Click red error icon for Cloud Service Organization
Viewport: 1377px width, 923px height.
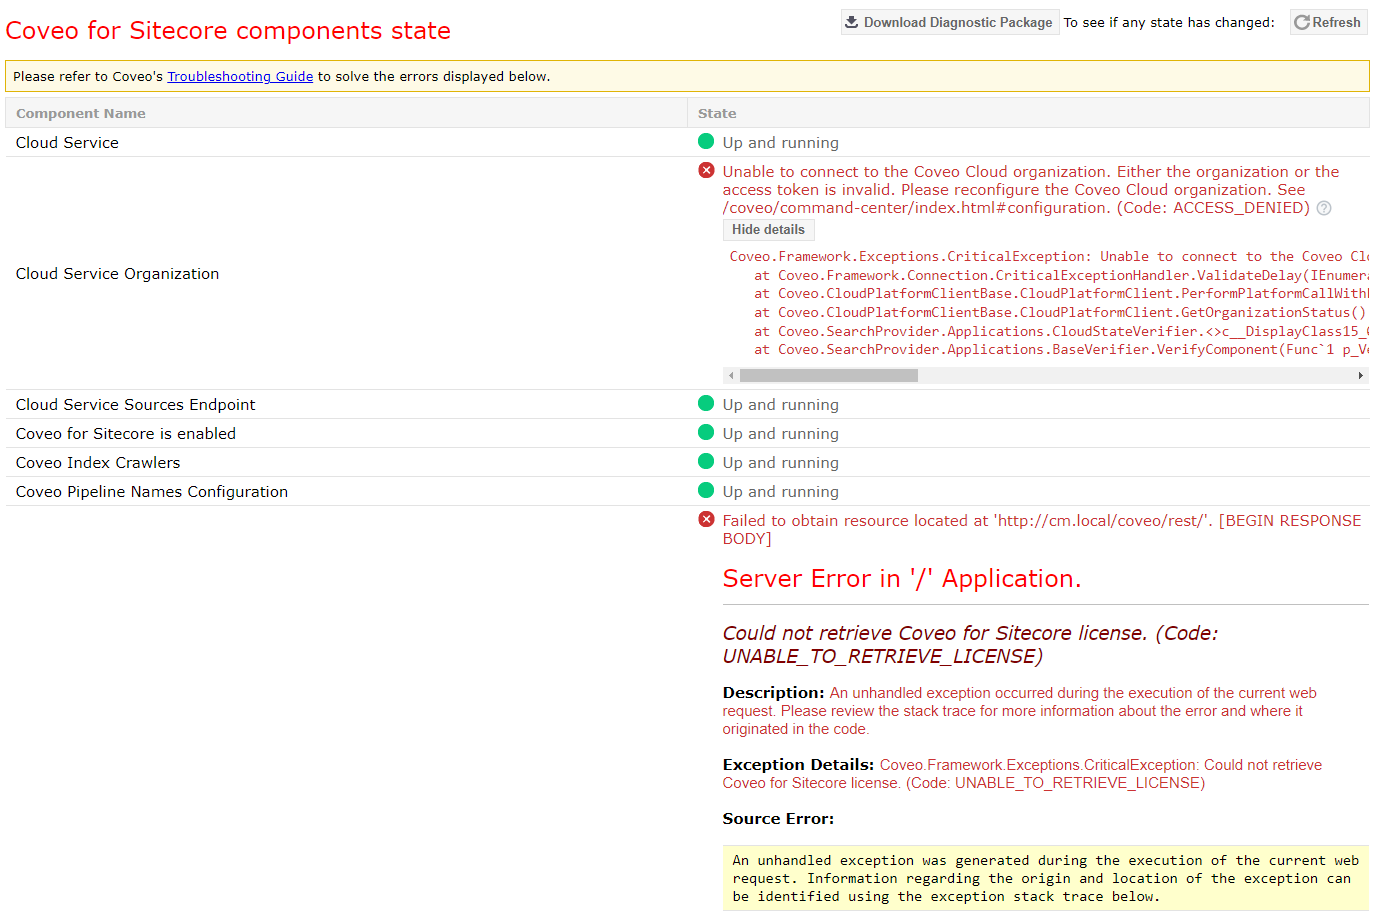706,171
